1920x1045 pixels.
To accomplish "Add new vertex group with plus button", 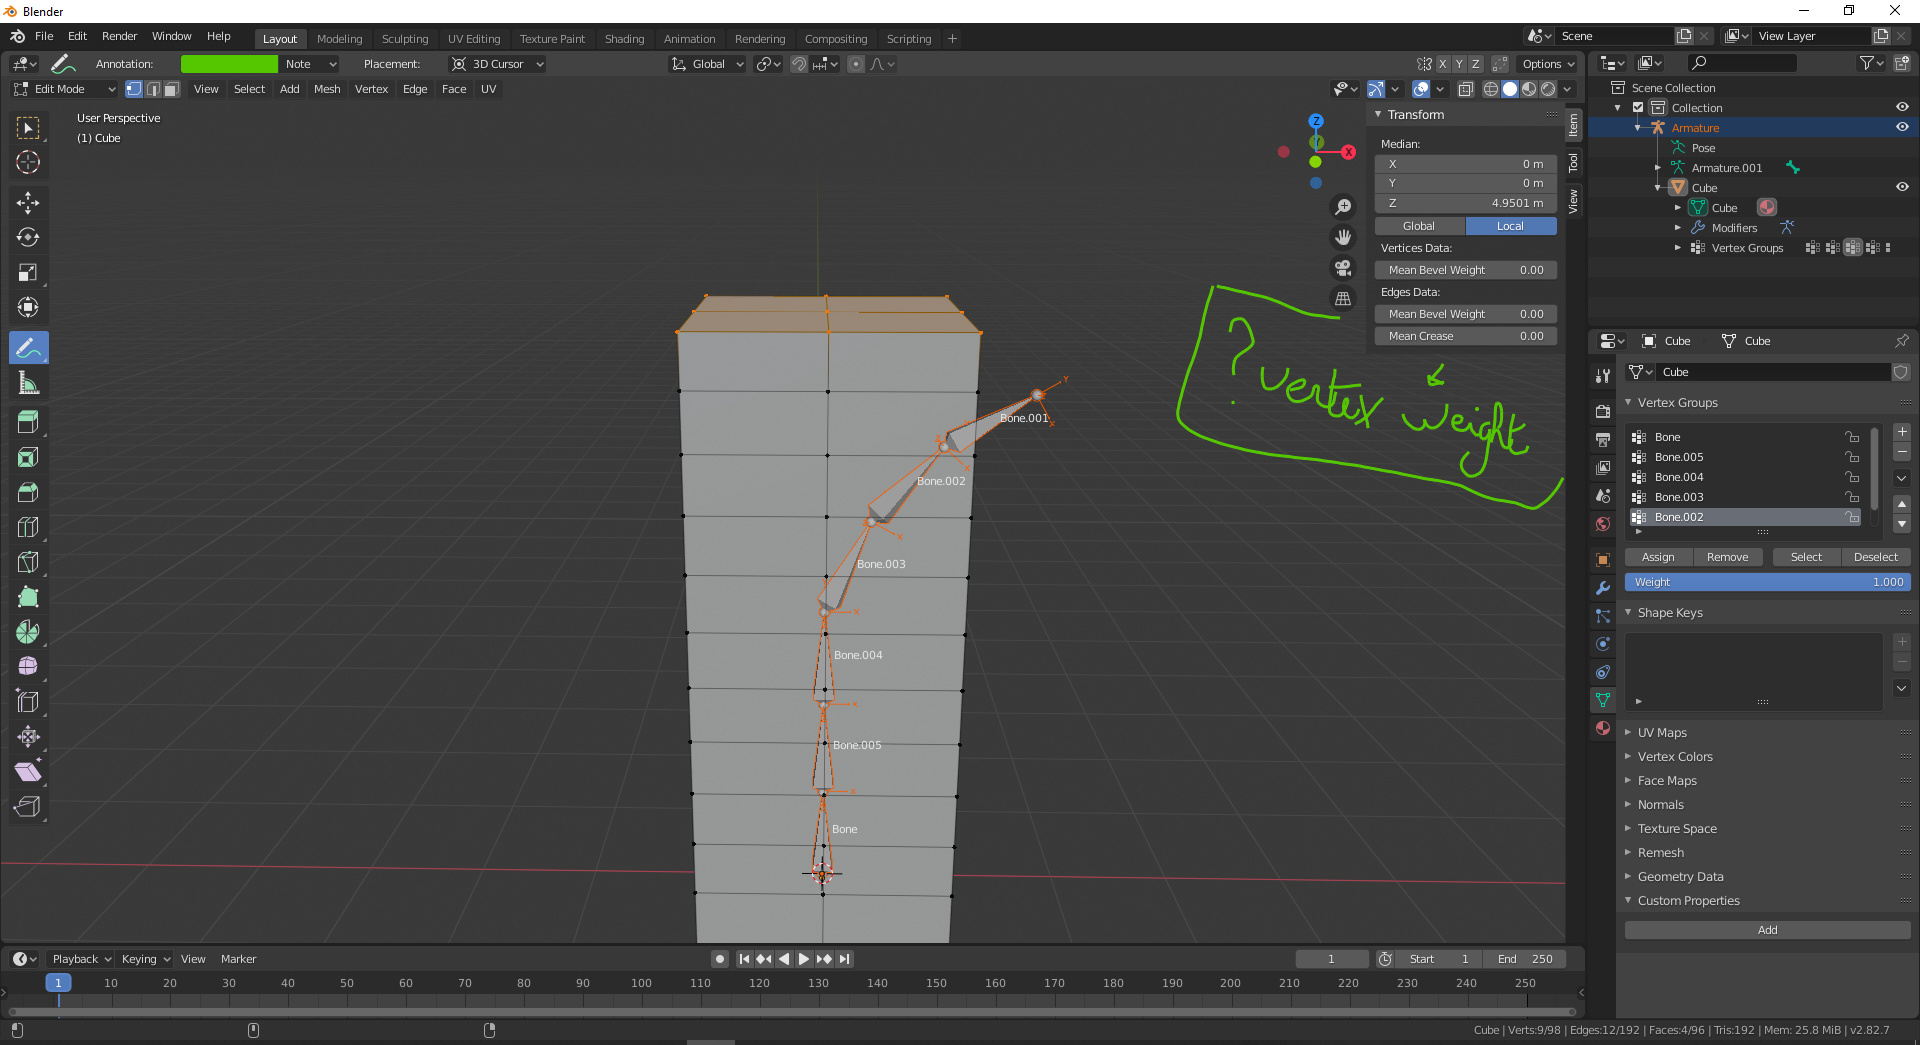I will [x=1902, y=432].
